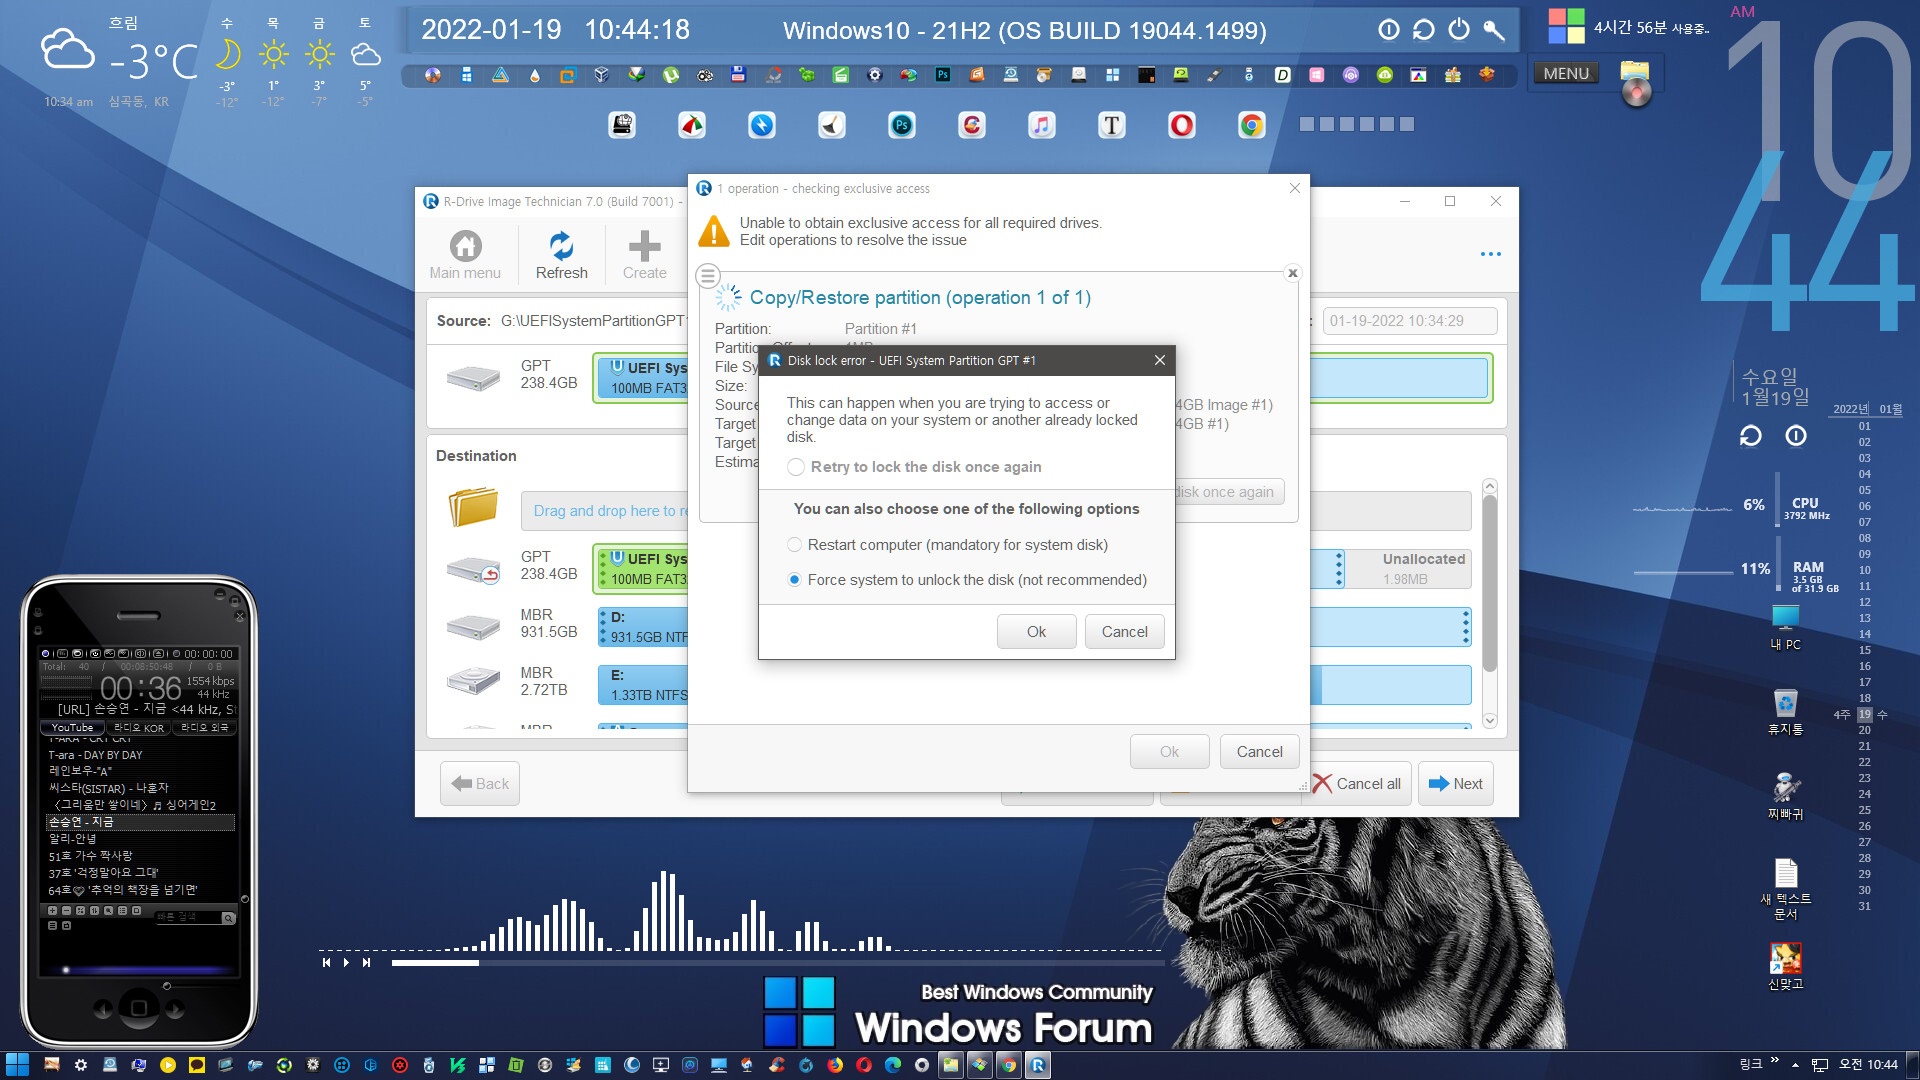Click the R-Drive Image taskbar icon
Image resolution: width=1920 pixels, height=1080 pixels.
[1038, 1065]
